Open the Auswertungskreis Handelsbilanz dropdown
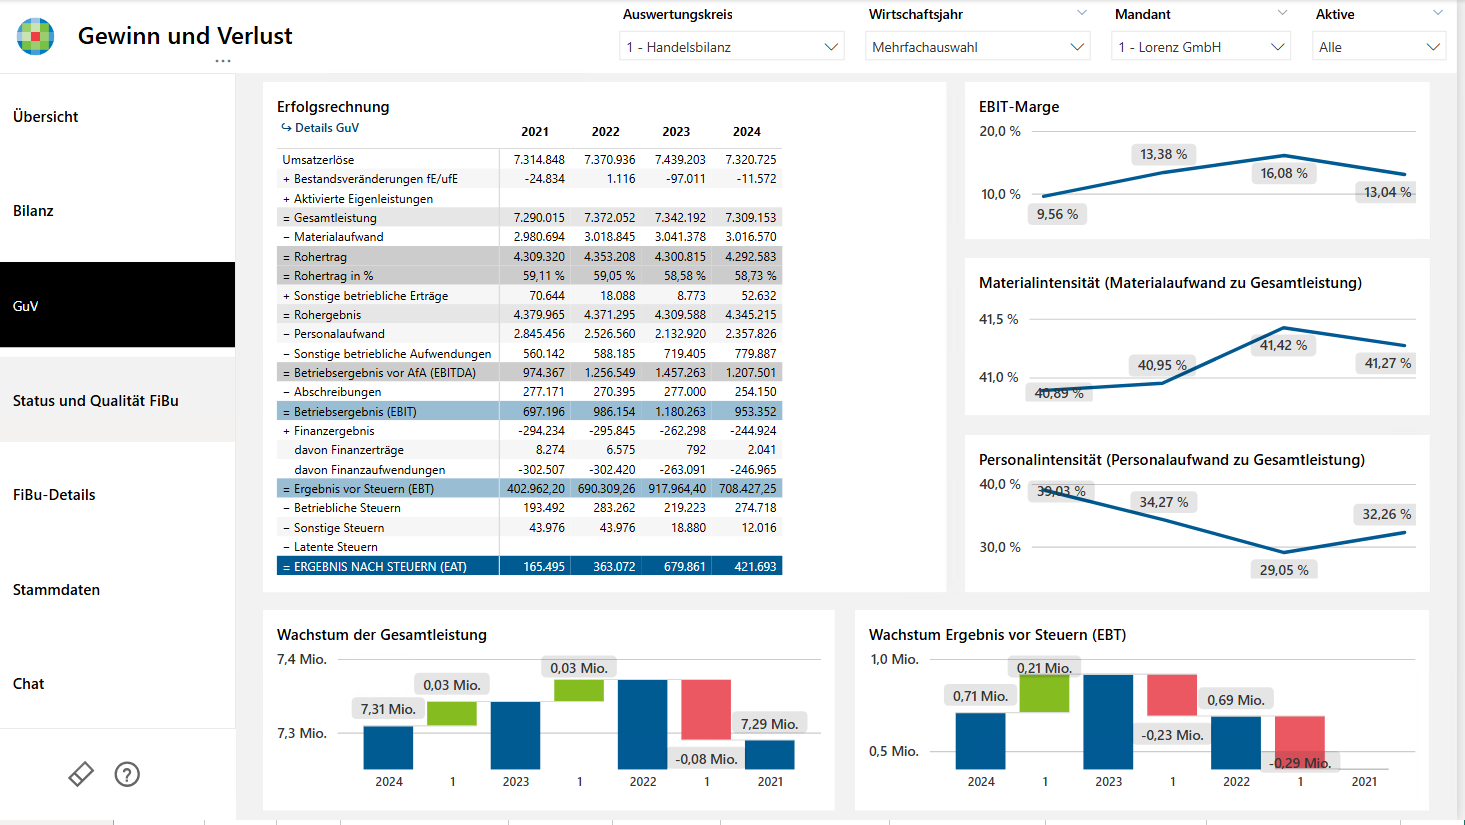Screen dimensions: 1465x825 732,47
